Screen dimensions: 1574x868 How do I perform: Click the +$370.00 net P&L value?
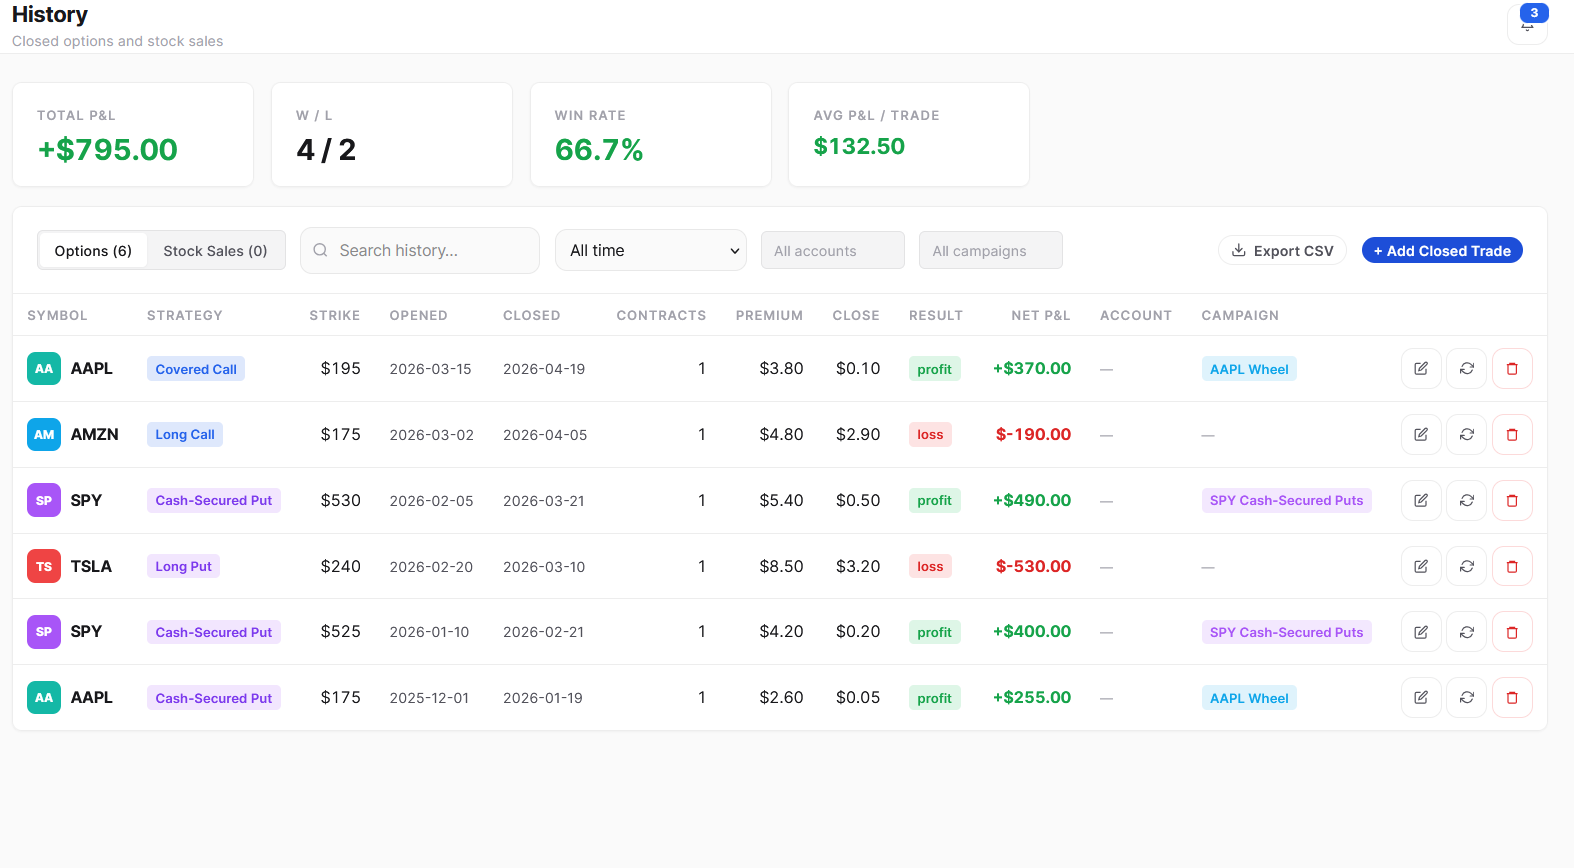click(1032, 369)
